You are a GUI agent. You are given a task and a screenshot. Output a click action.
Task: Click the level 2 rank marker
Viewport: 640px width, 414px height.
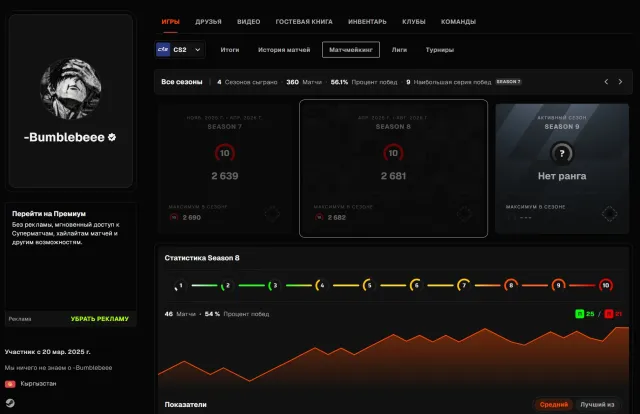click(227, 285)
